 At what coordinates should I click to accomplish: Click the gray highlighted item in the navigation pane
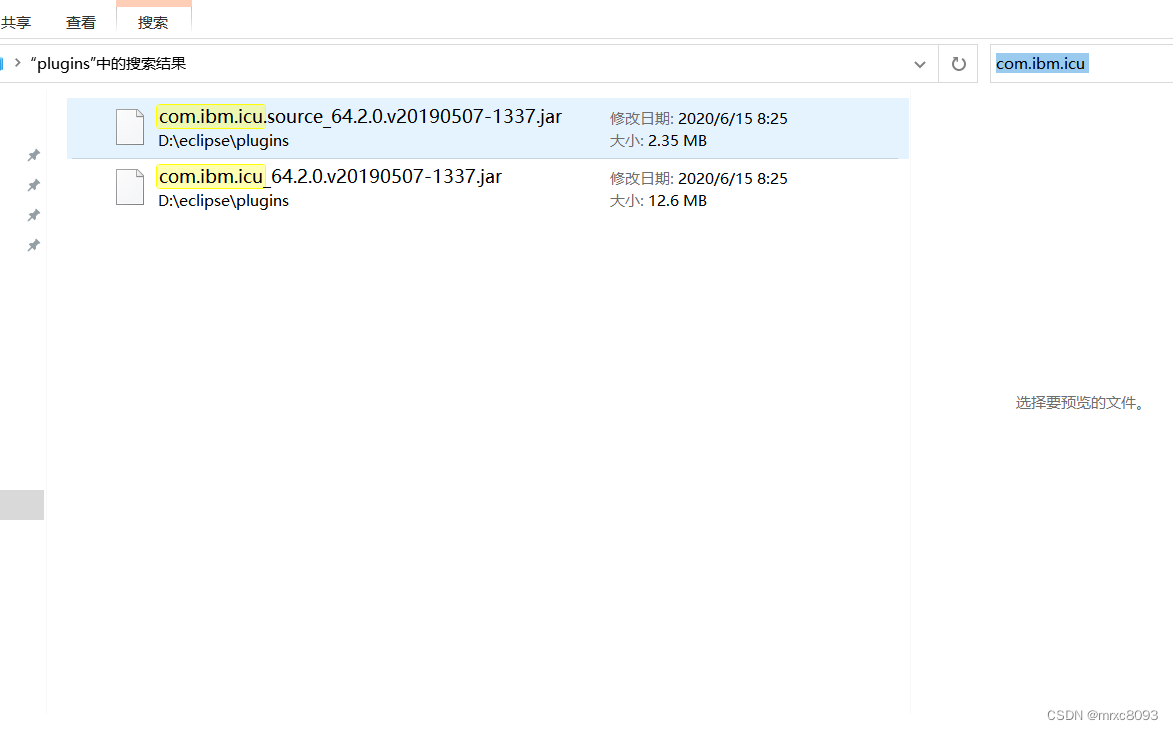(22, 505)
